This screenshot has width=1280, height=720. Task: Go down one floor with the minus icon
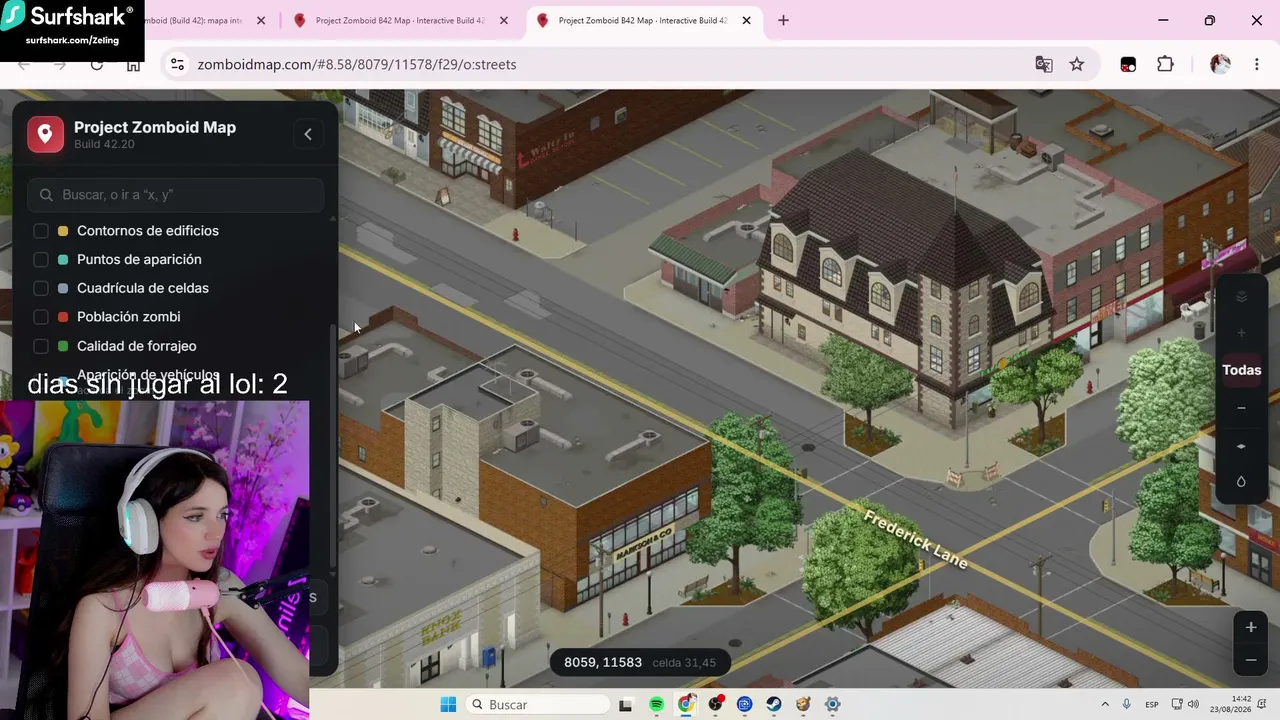tap(1241, 408)
